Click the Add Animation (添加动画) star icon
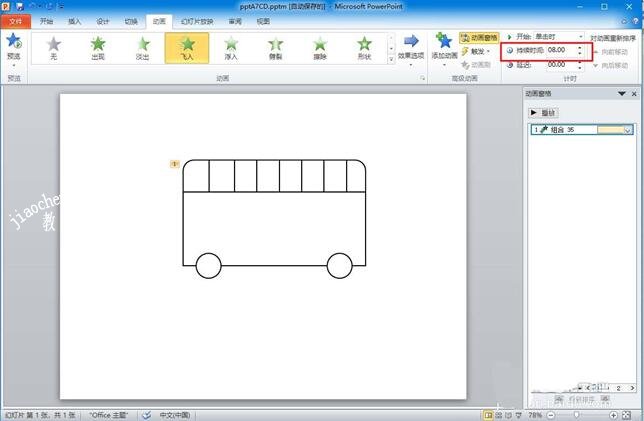The width and height of the screenshot is (644, 421). pyautogui.click(x=444, y=41)
